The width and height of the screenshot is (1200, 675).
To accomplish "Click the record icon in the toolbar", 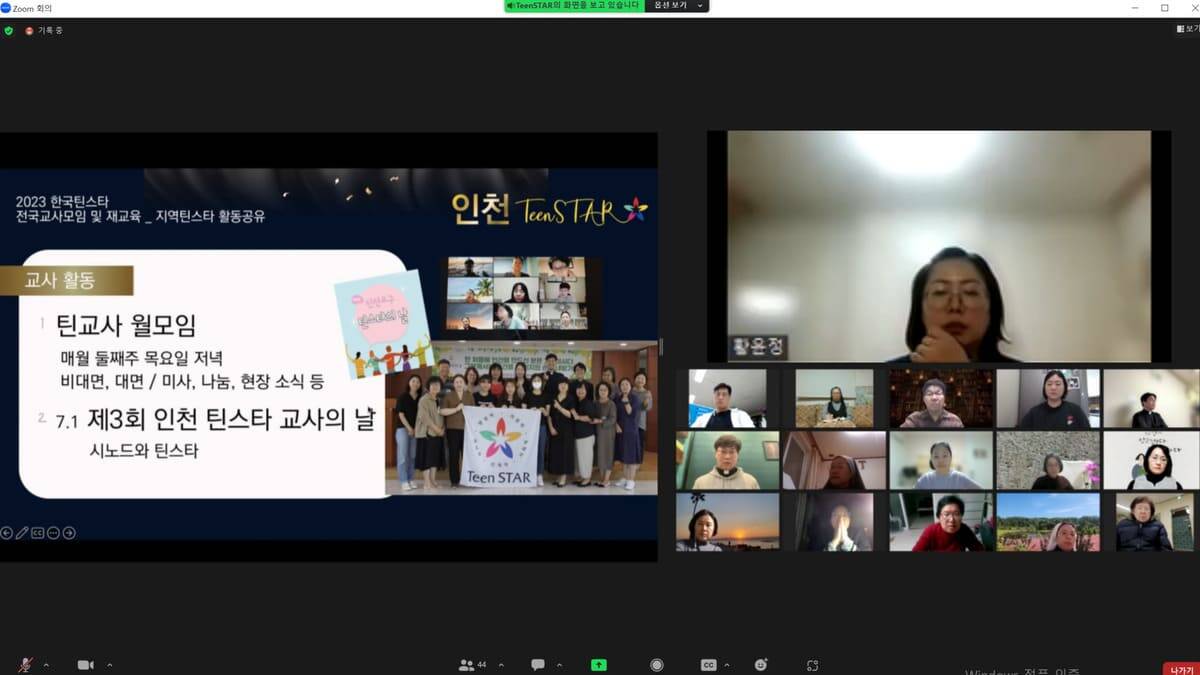I will click(x=656, y=665).
